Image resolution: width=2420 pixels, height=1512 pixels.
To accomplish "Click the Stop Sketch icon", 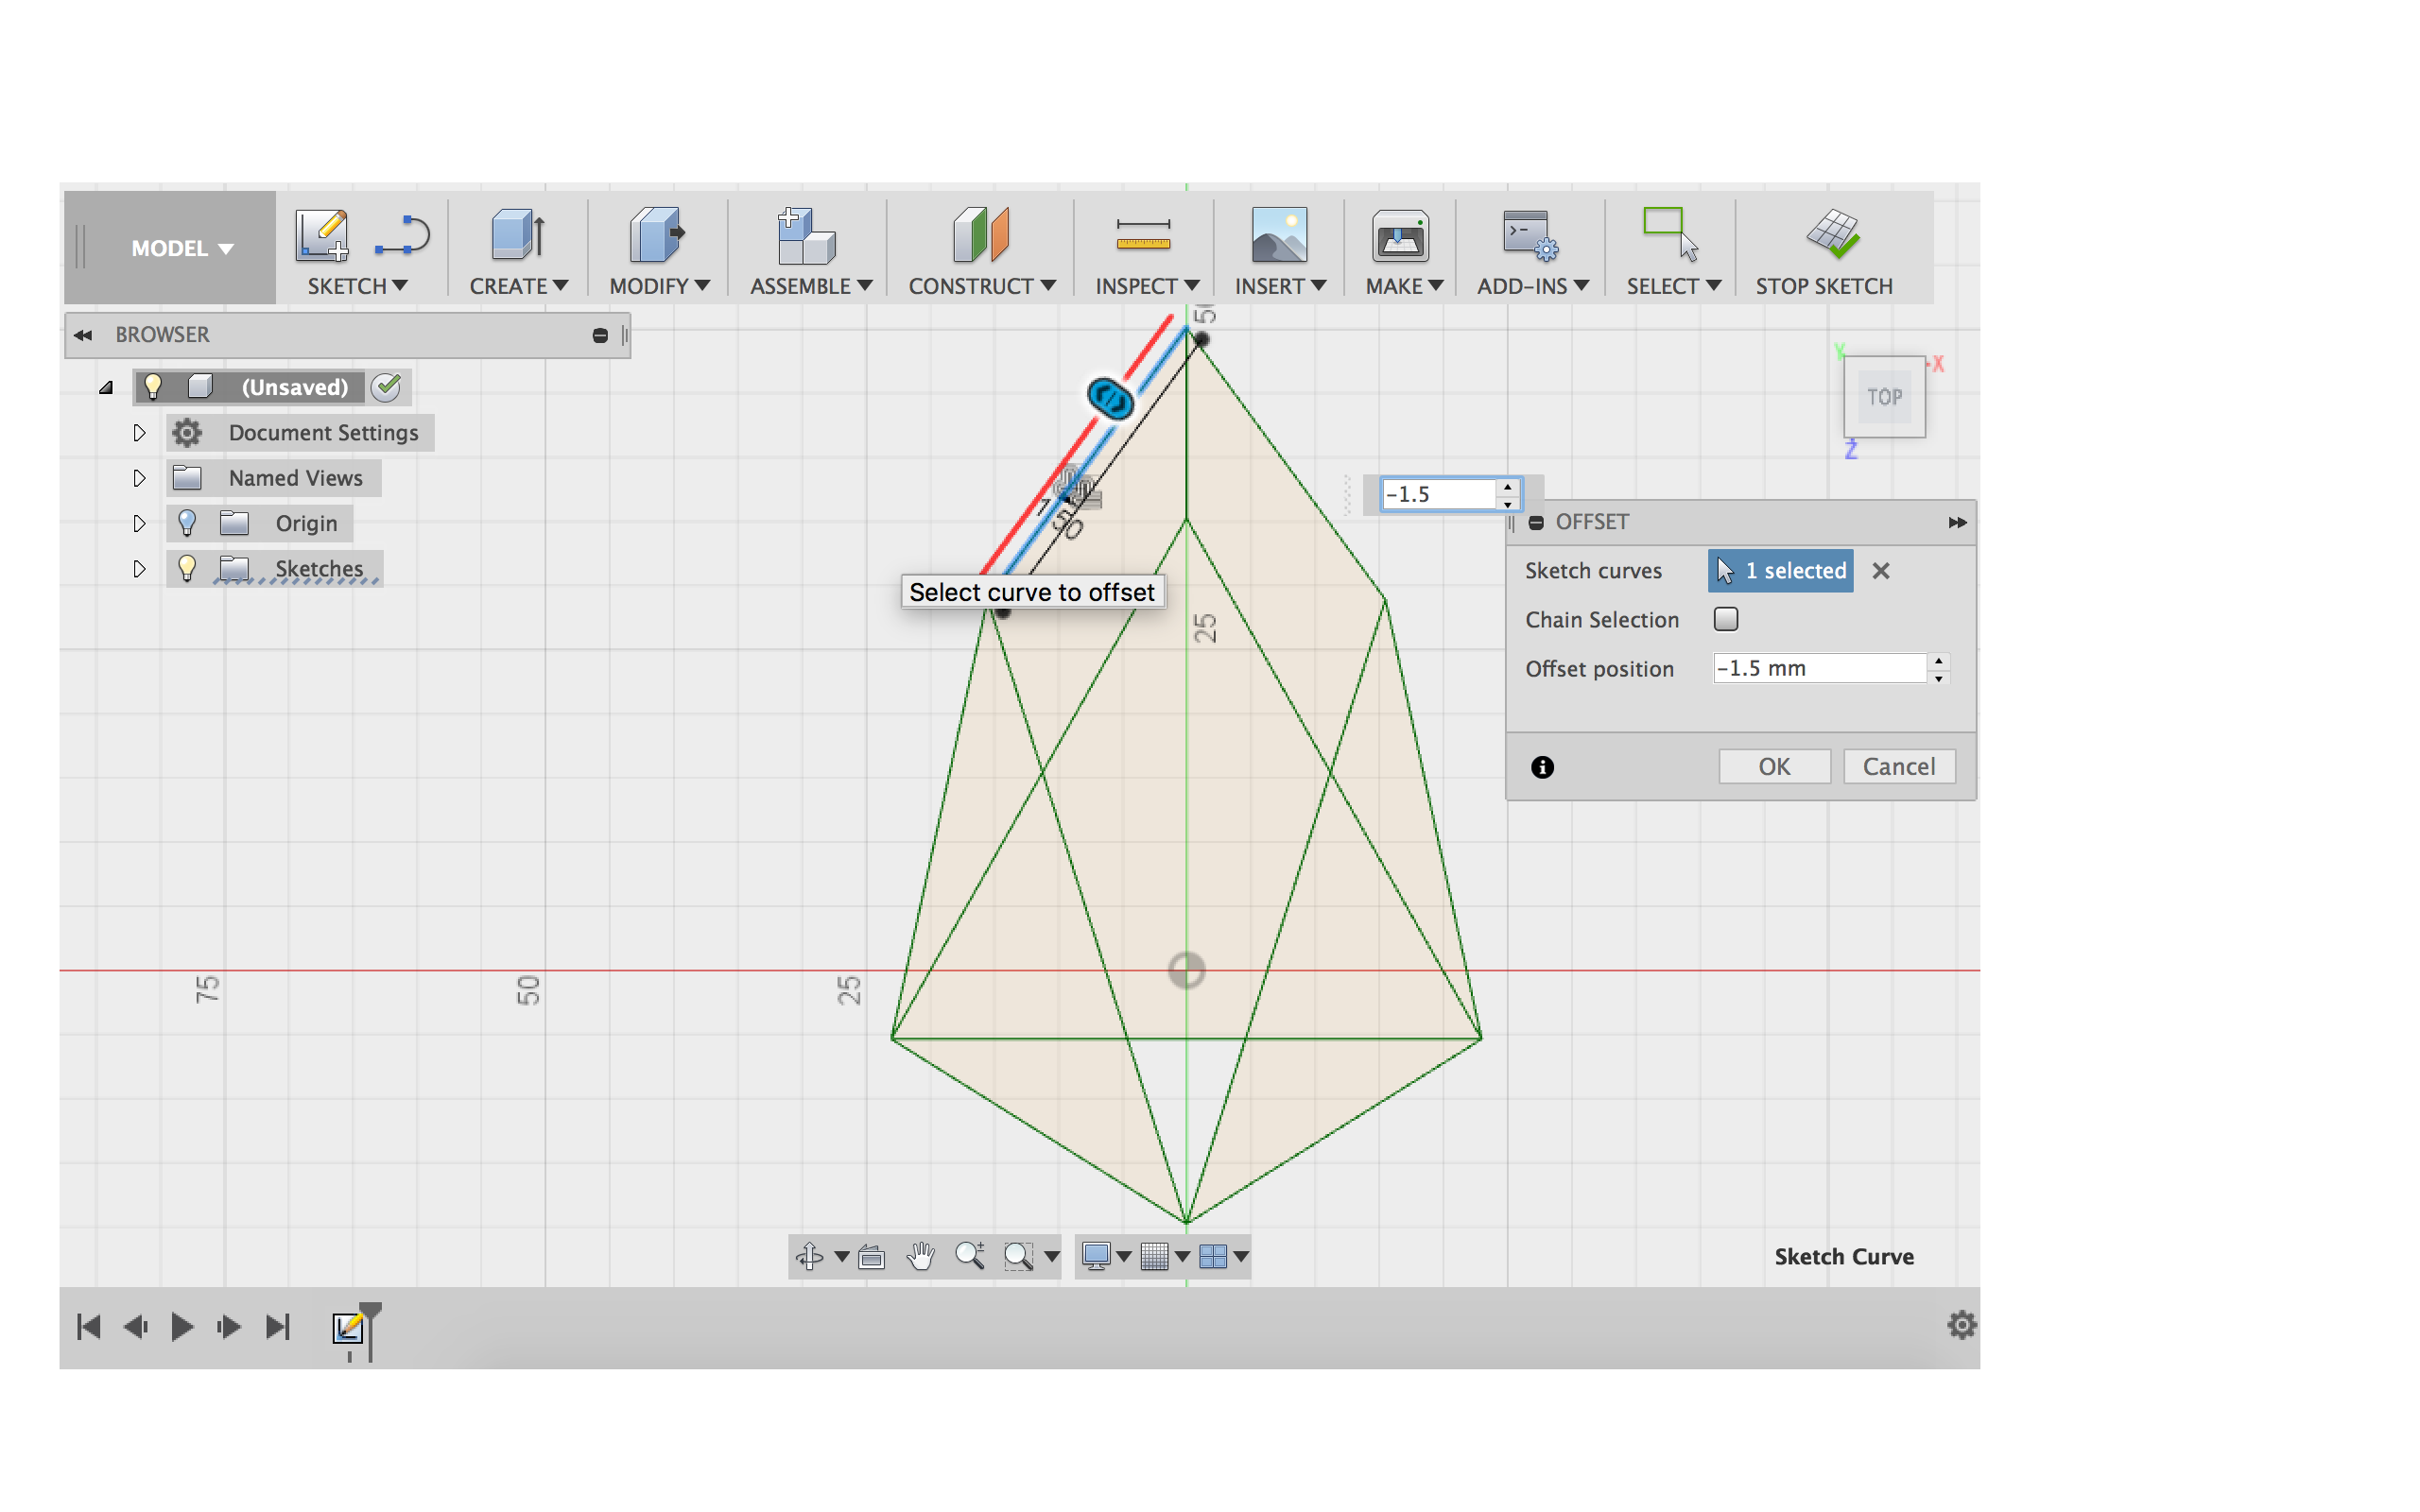I will coord(1832,234).
